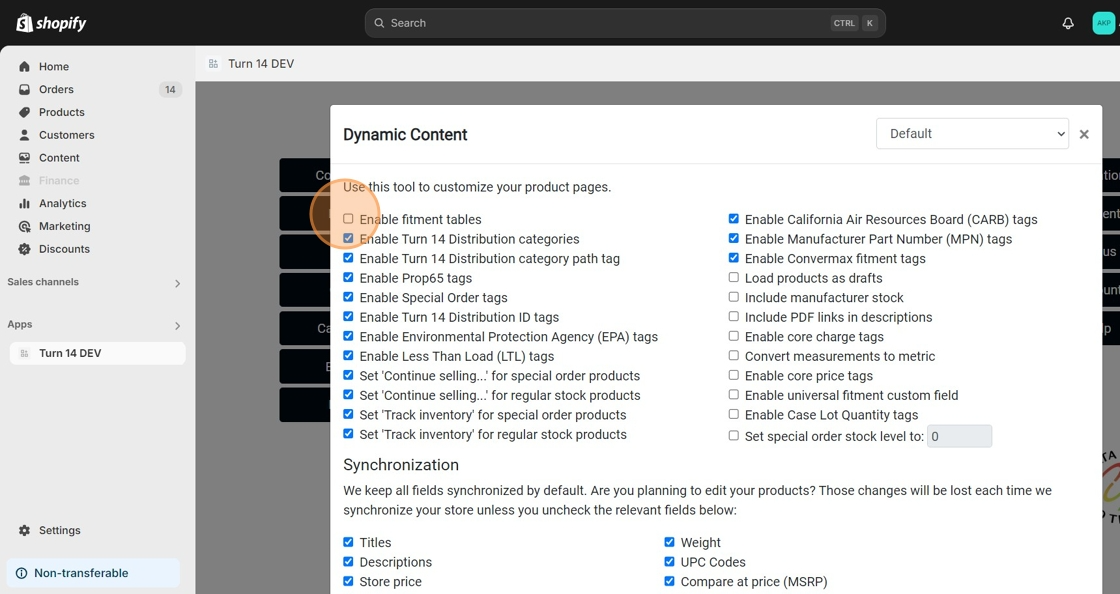Uncheck Weight synchronization
Image resolution: width=1120 pixels, height=594 pixels.
[x=669, y=542]
